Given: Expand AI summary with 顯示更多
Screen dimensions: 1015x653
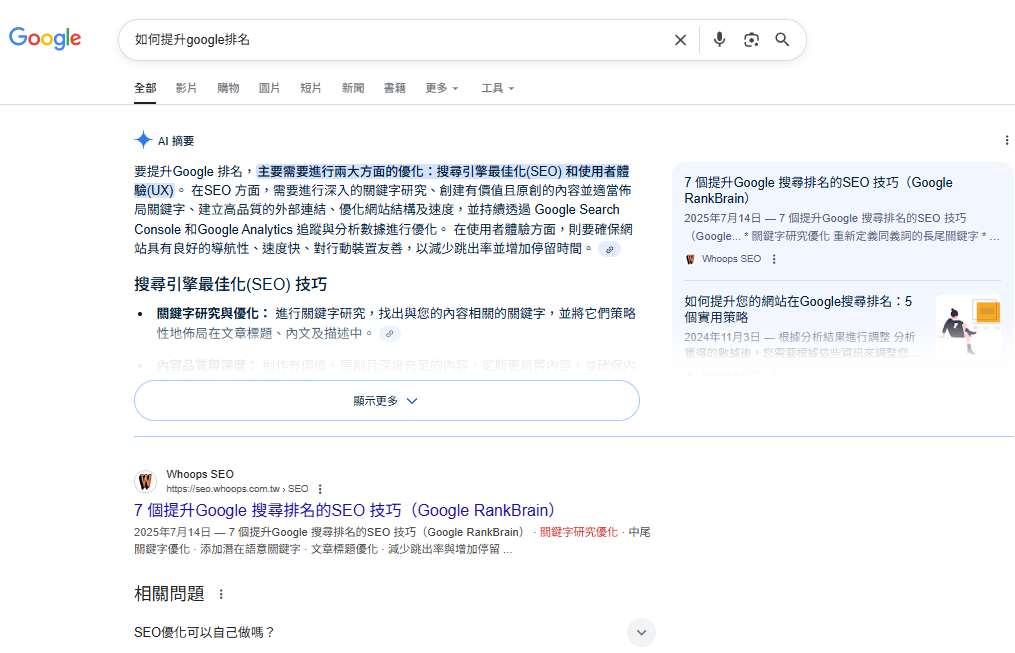Looking at the screenshot, I should point(386,400).
